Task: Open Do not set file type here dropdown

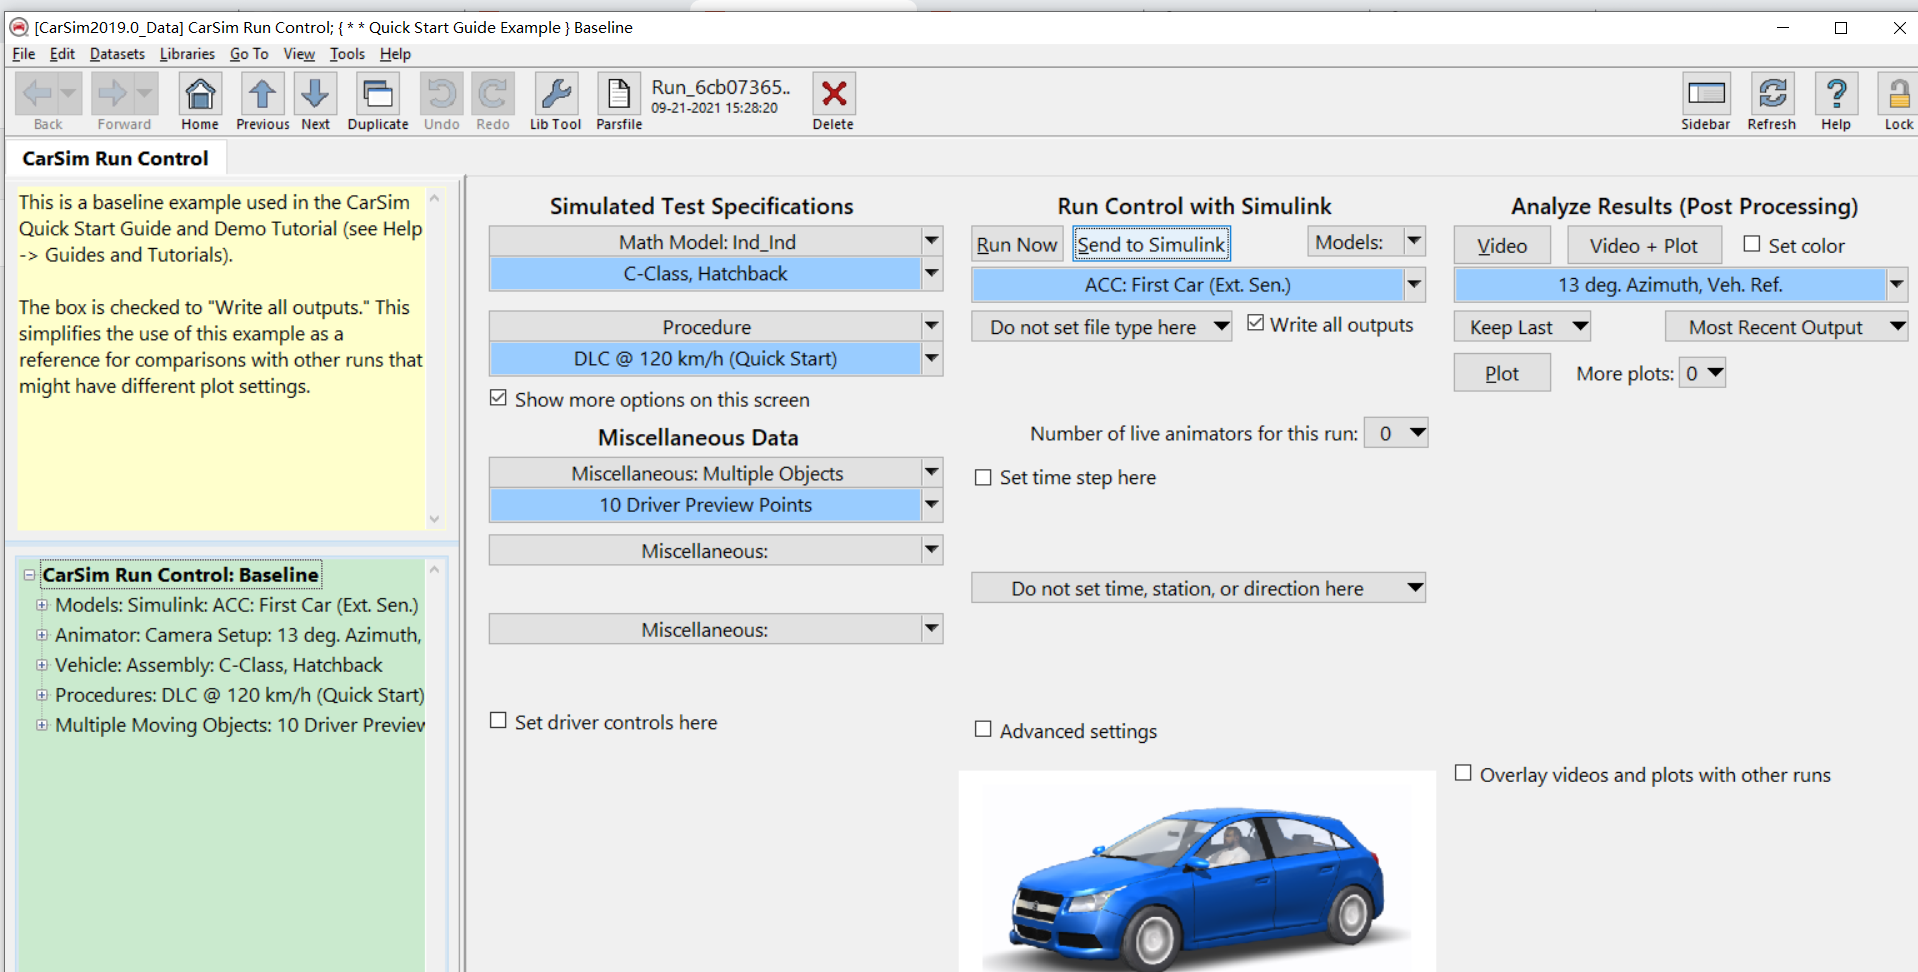Action: pyautogui.click(x=1101, y=327)
